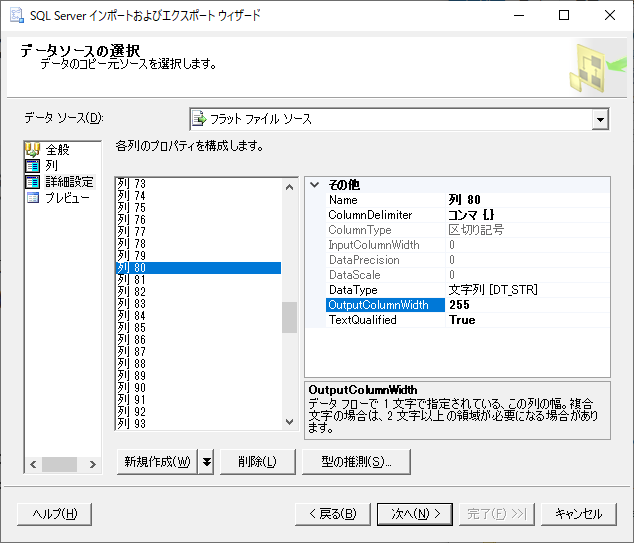634x543 pixels.
Task: Select 列 77 in column list
Action: tap(199, 232)
